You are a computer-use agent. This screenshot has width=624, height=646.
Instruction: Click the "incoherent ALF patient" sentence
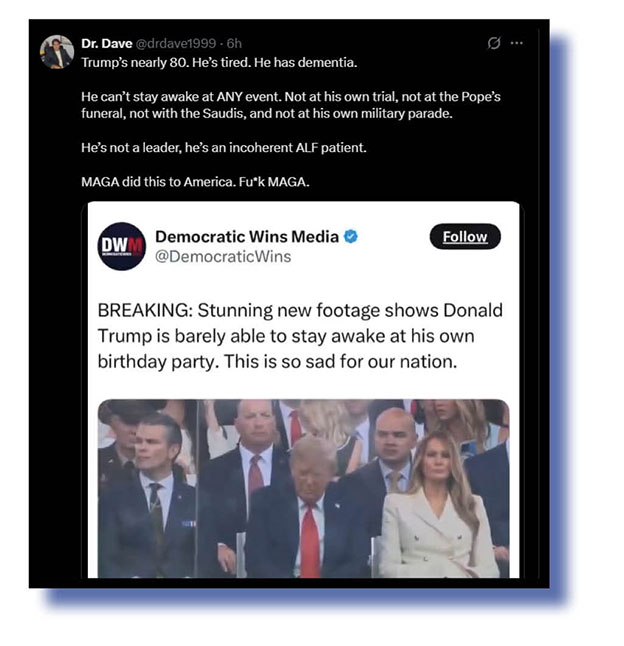click(224, 147)
